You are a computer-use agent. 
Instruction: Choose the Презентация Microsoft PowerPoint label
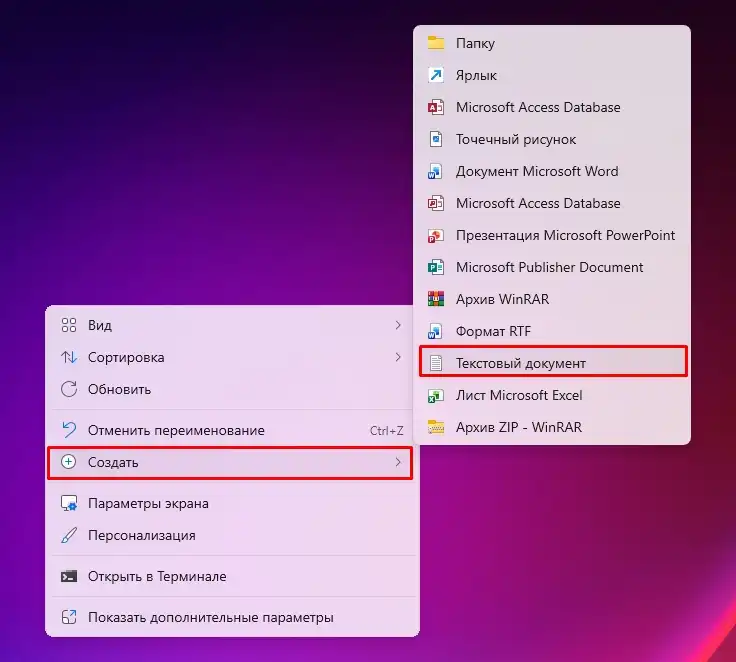tap(565, 235)
